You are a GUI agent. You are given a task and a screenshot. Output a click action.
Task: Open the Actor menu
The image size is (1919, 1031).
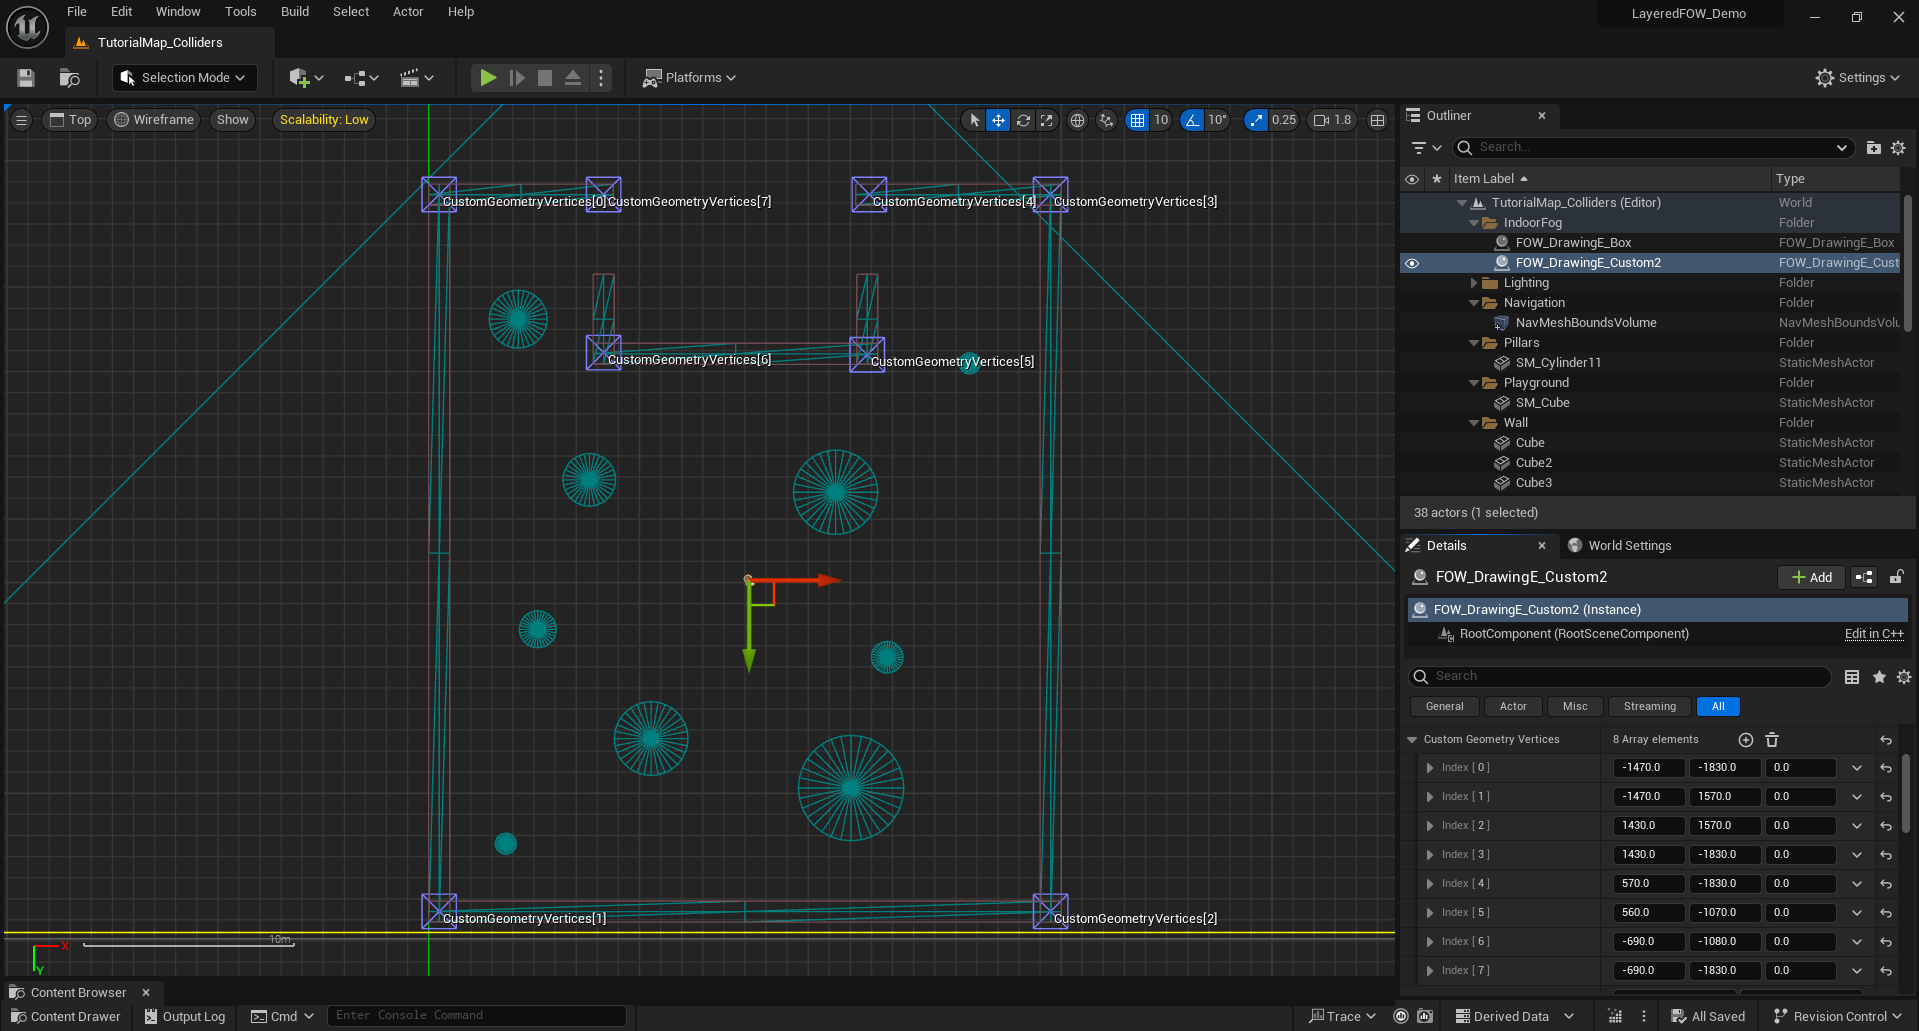click(408, 12)
